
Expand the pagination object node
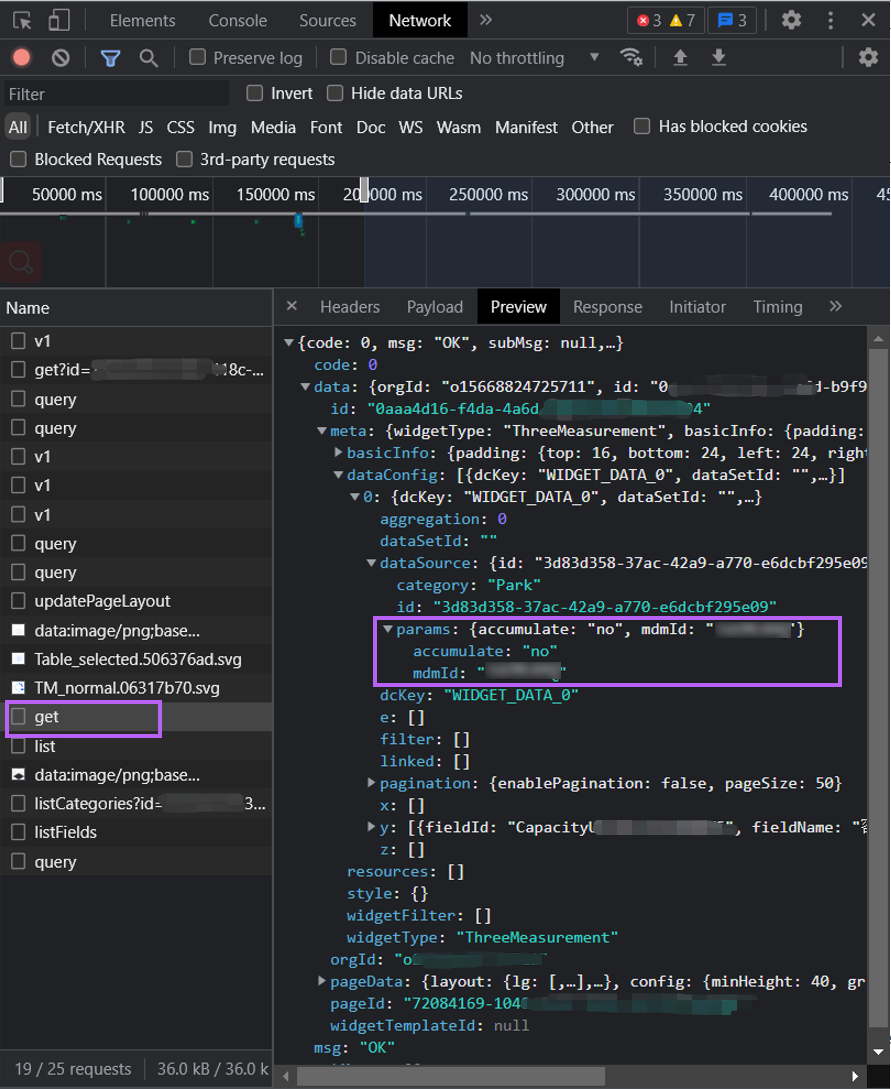372,783
